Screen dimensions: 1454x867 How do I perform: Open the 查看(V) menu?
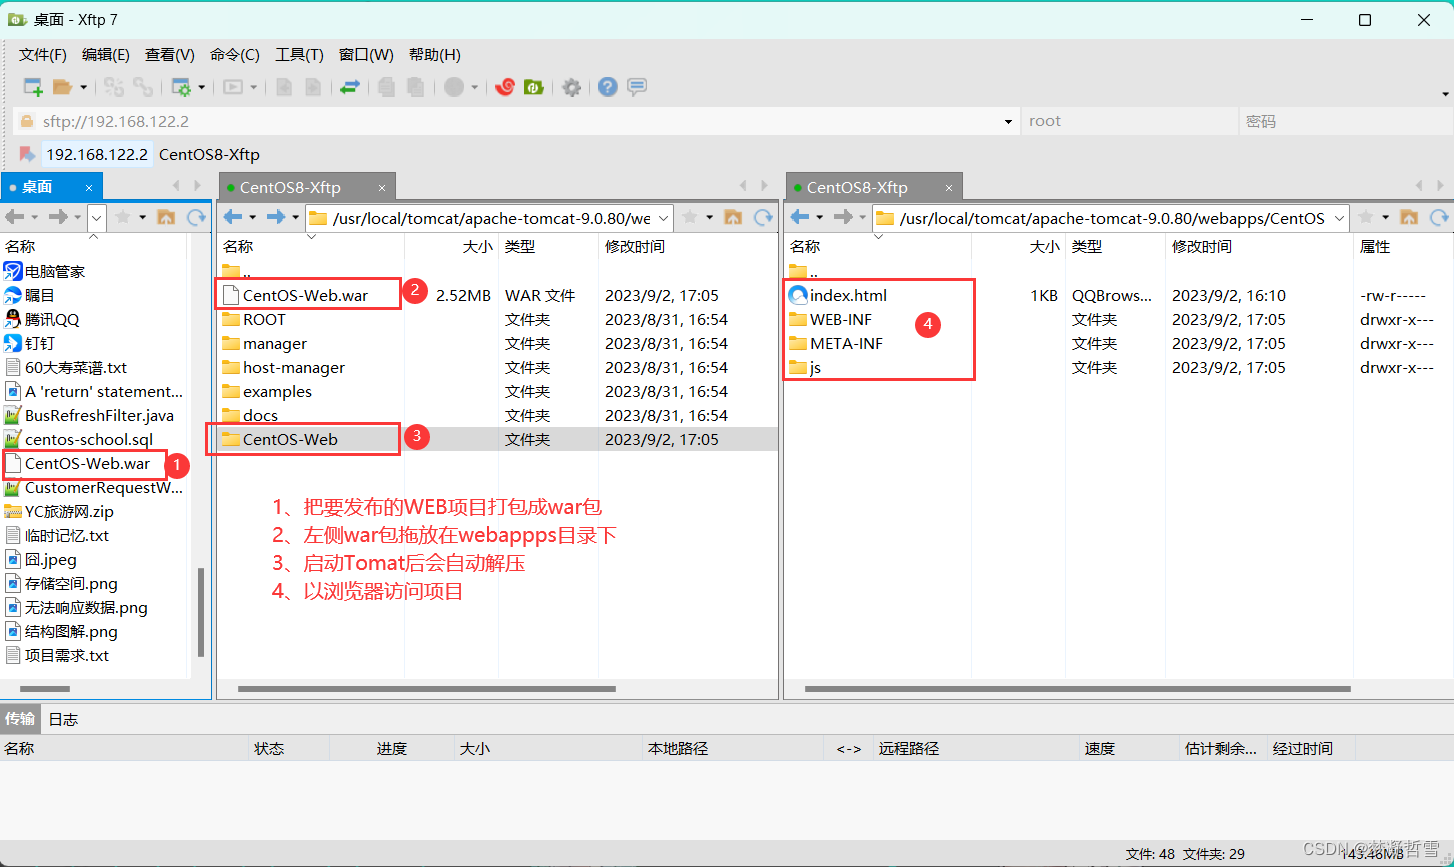point(170,54)
